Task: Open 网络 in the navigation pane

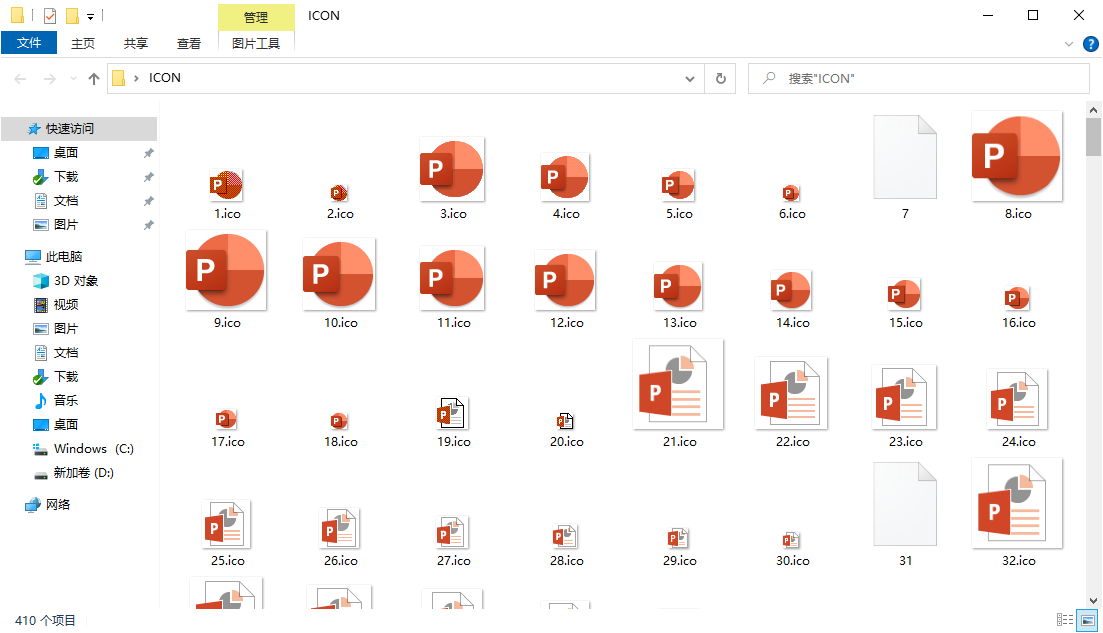Action: pyautogui.click(x=58, y=504)
